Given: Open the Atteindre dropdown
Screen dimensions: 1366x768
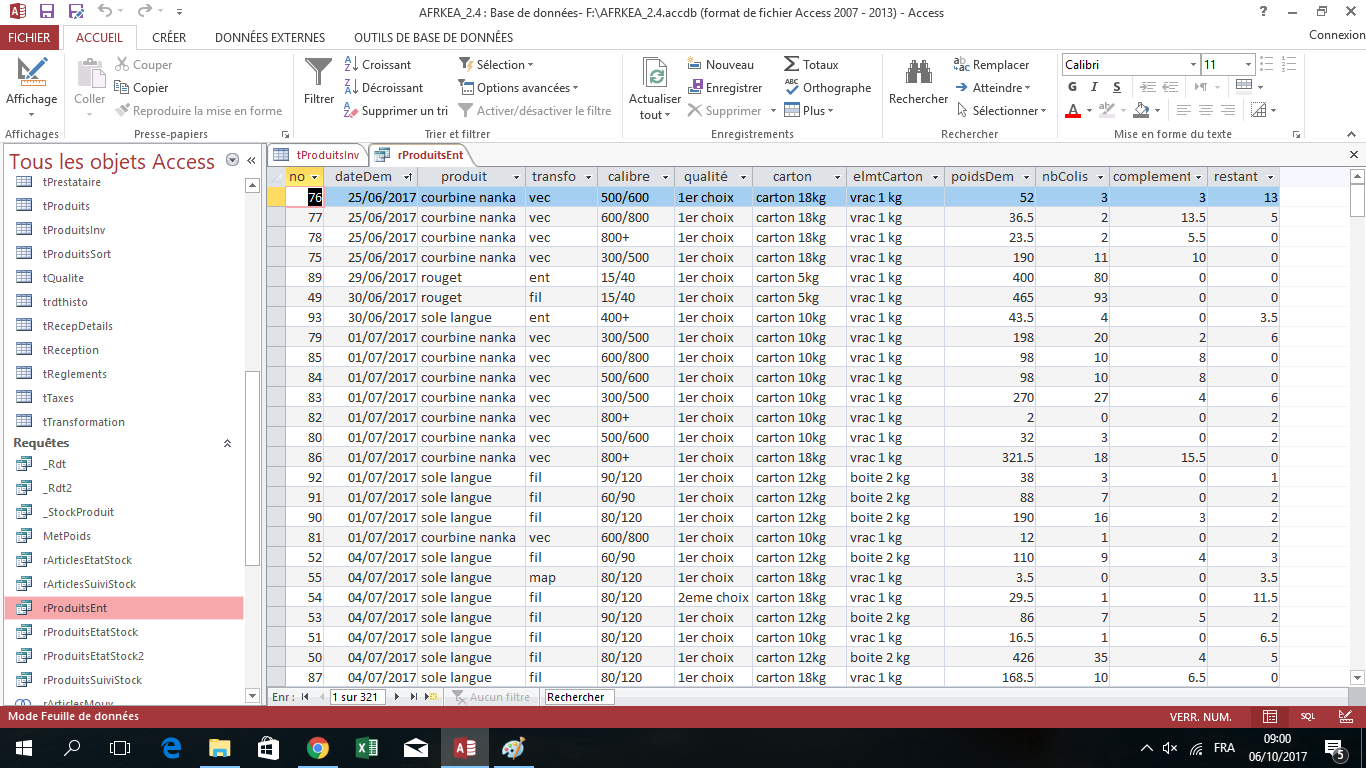Looking at the screenshot, I should (x=992, y=88).
